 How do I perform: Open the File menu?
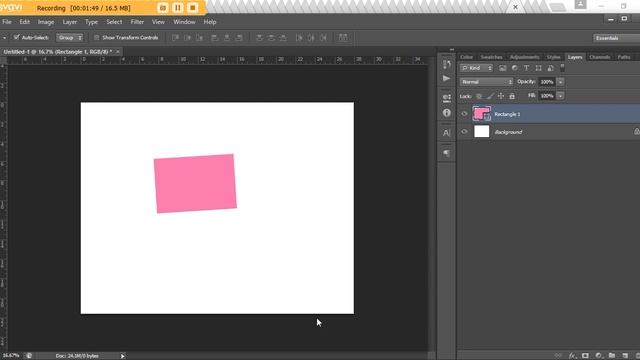coord(7,22)
